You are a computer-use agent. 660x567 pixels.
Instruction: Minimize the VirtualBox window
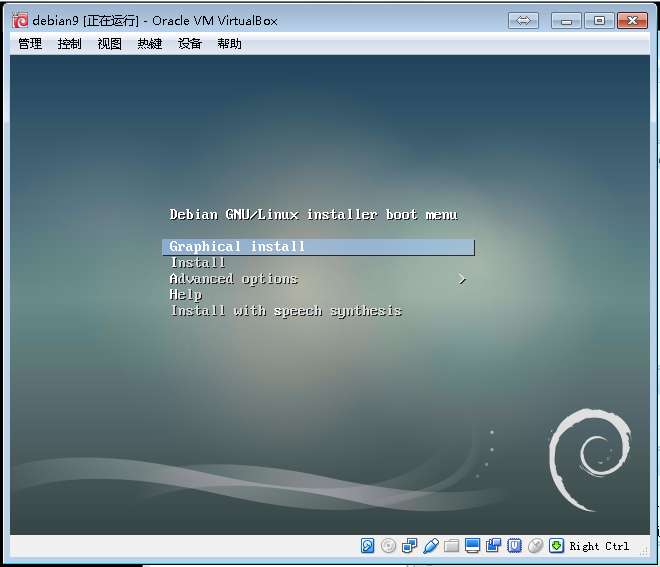pos(566,20)
